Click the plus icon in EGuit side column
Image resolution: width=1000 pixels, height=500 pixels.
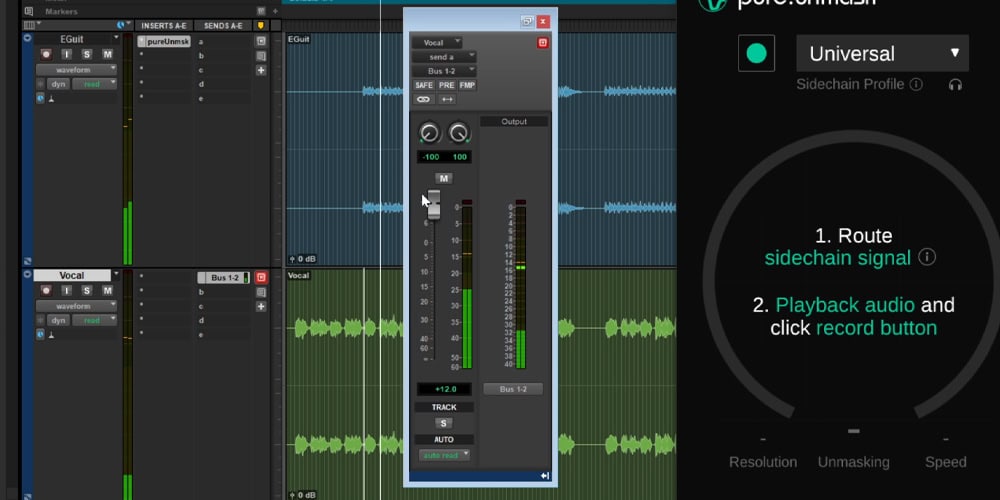click(x=261, y=70)
